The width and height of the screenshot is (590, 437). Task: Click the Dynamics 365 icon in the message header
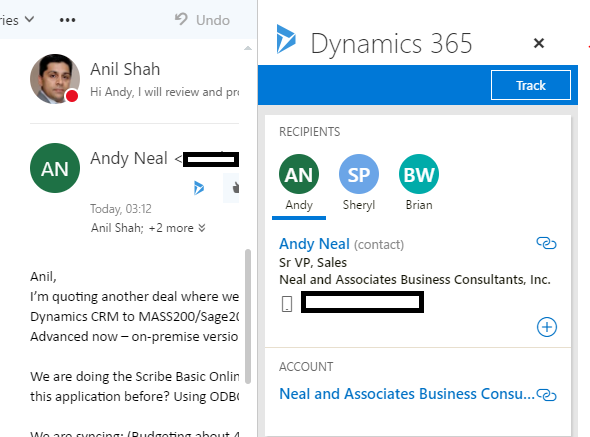coord(199,187)
